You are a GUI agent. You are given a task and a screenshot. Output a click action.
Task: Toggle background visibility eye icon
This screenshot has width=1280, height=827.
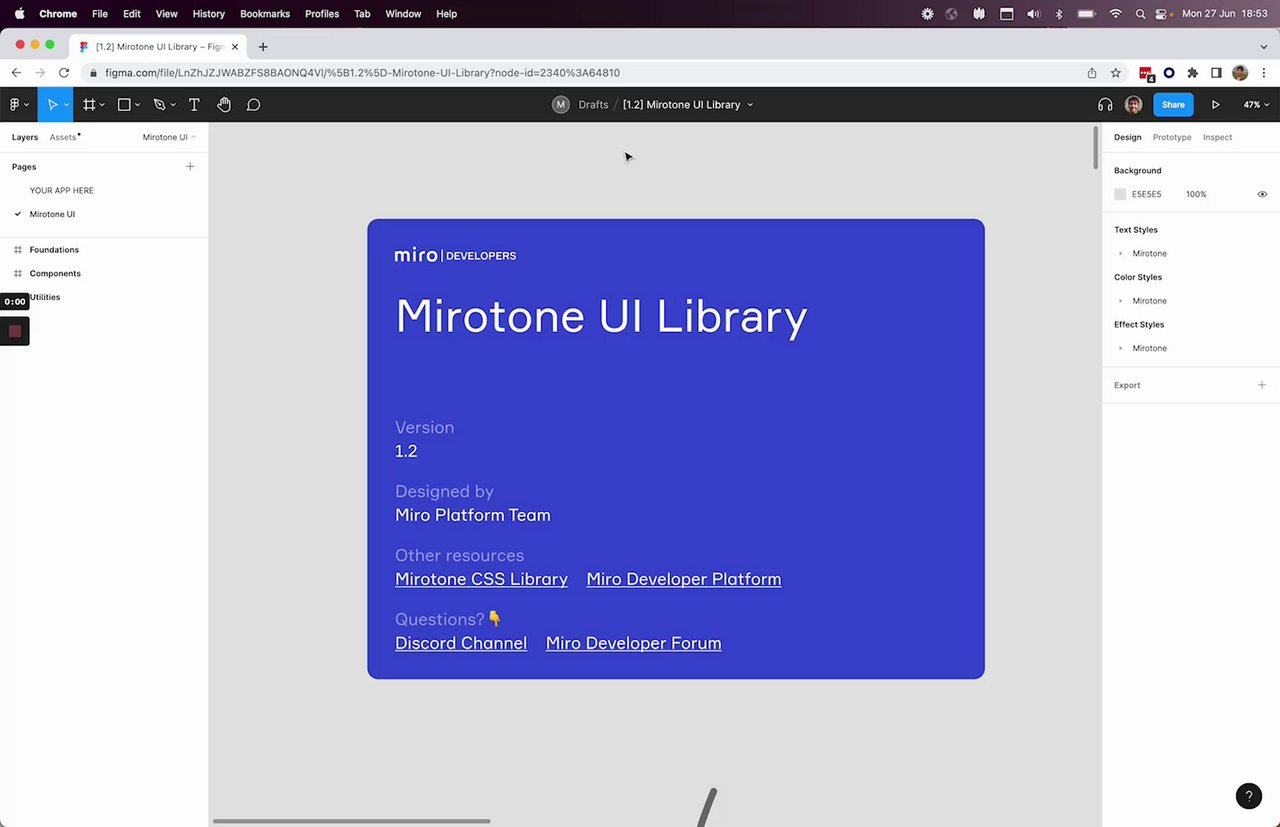[x=1262, y=194]
